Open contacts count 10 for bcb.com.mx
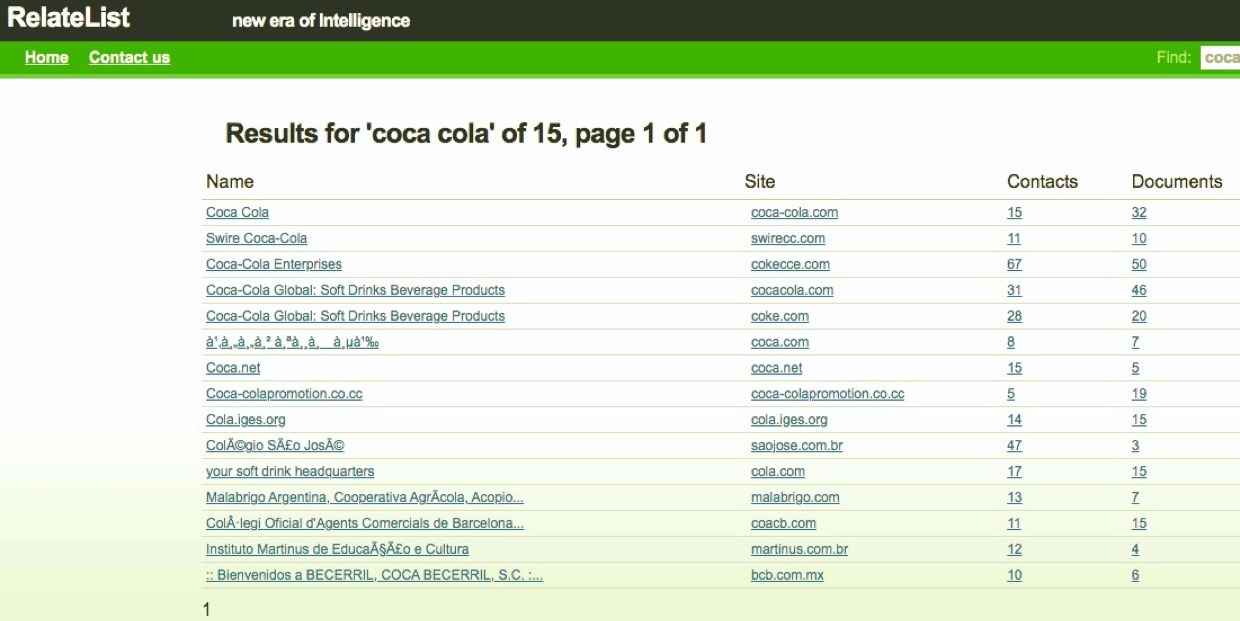 click(x=1014, y=576)
